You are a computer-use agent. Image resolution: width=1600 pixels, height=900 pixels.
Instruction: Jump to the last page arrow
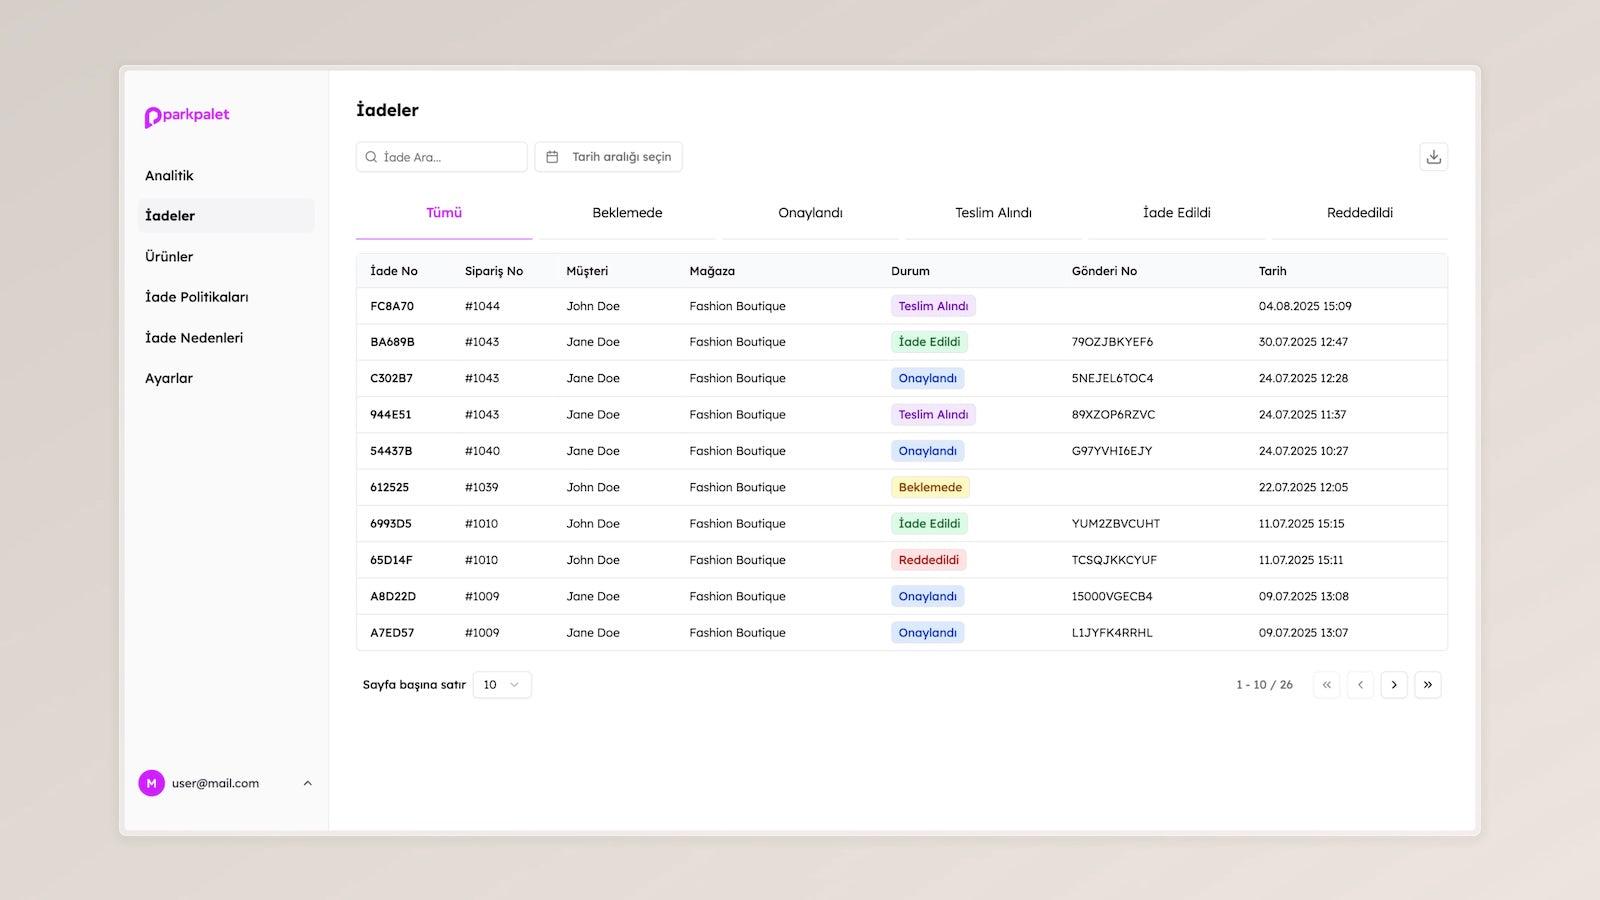pos(1427,685)
